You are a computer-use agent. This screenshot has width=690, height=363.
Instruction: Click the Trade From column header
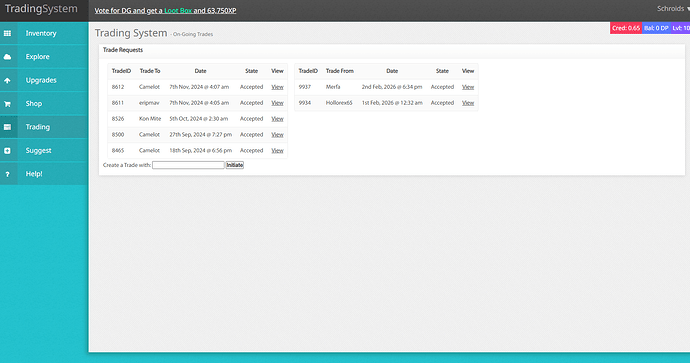[x=340, y=71]
